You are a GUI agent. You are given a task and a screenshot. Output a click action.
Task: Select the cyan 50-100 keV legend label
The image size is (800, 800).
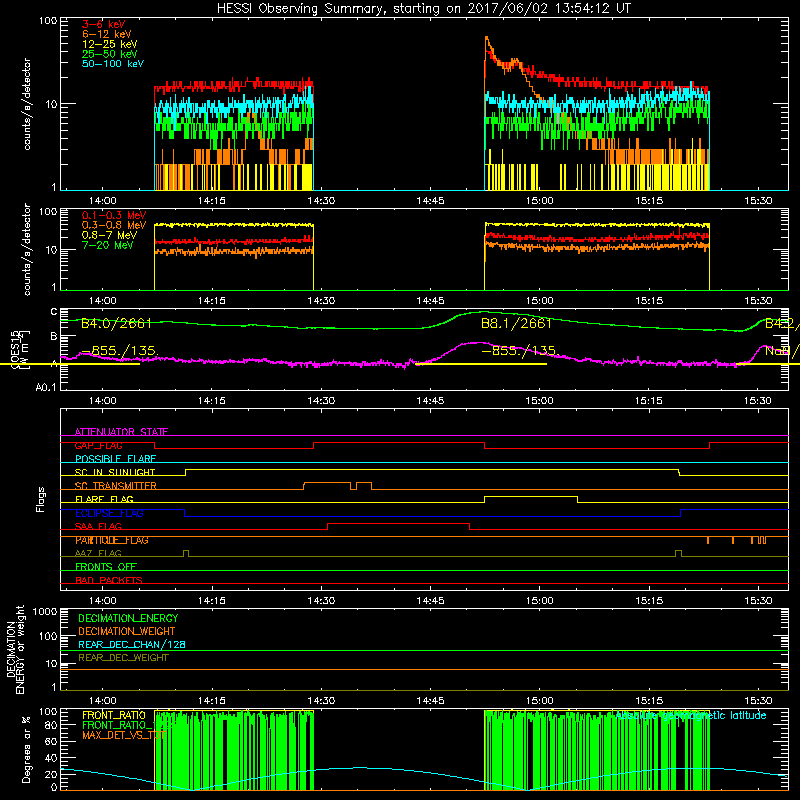coord(113,64)
